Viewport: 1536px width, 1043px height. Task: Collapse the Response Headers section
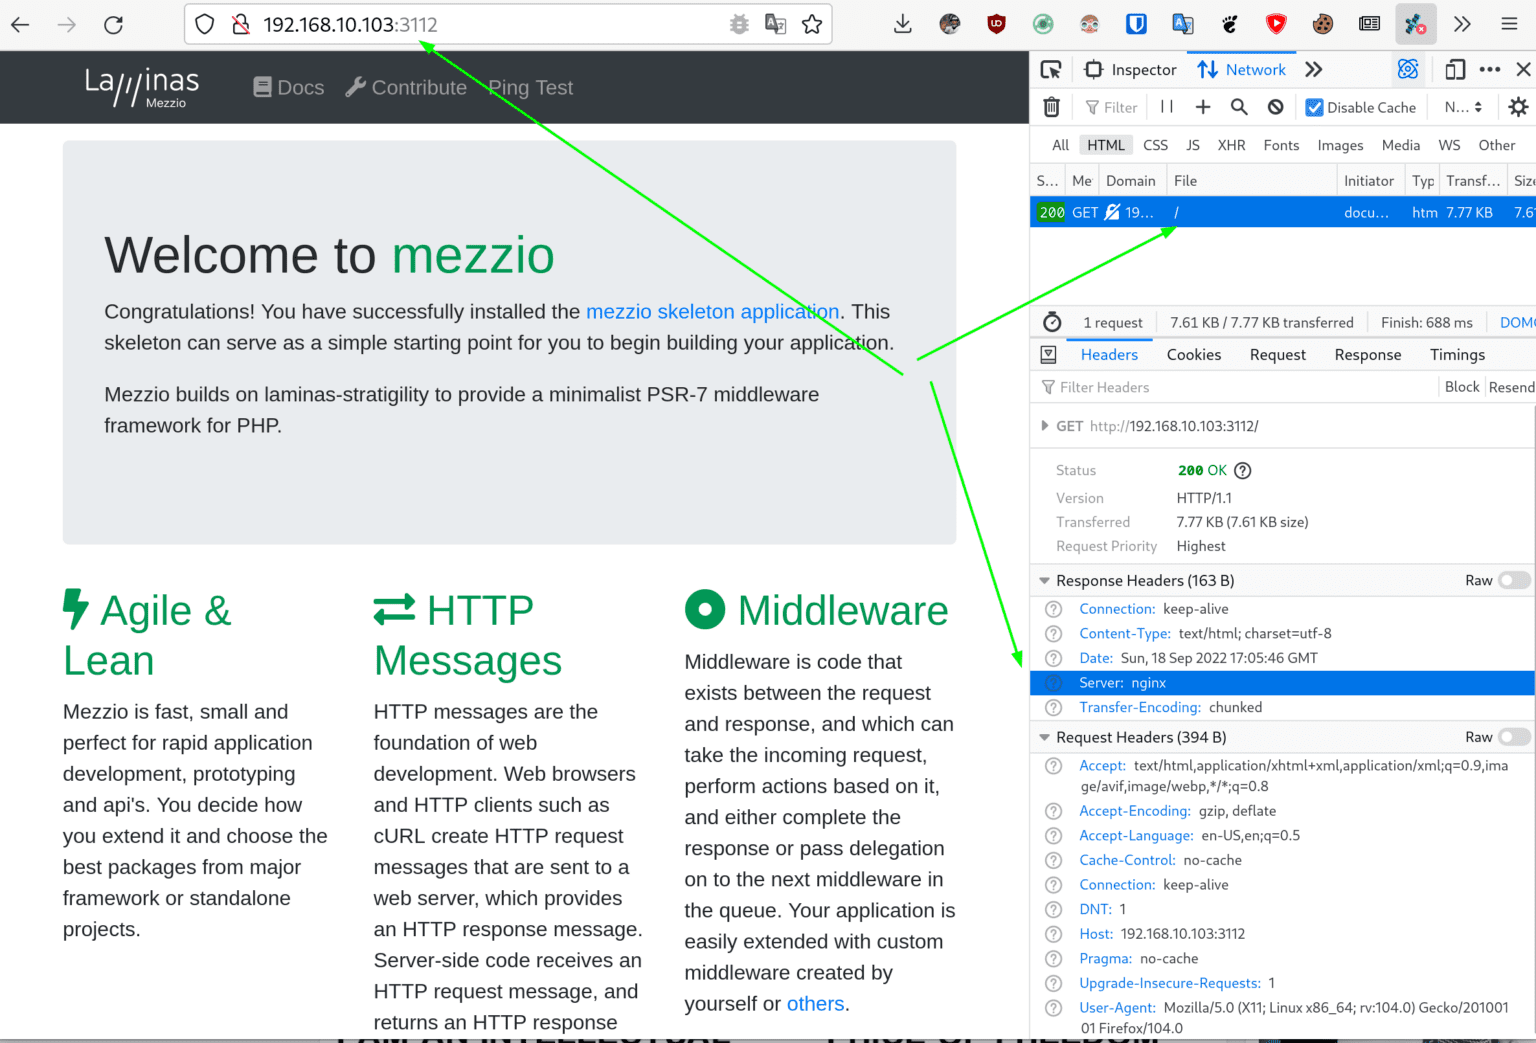[1045, 581]
